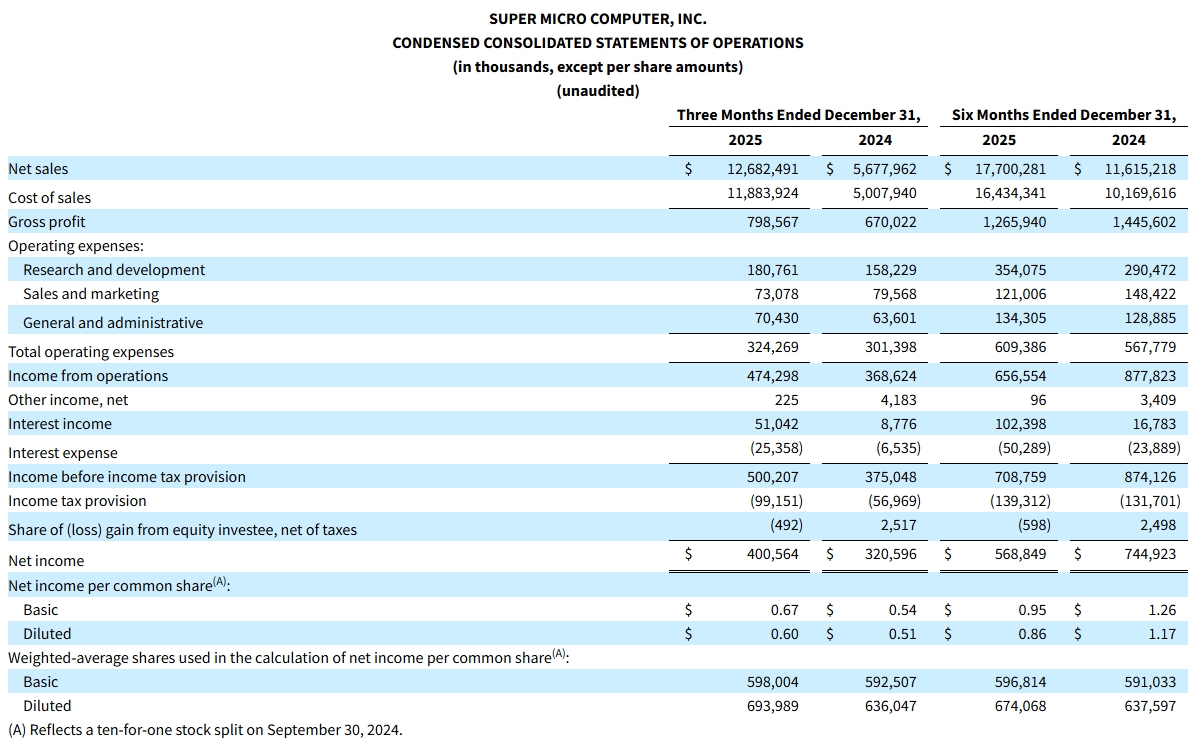Image resolution: width=1200 pixels, height=748 pixels.
Task: Click the ten-for-one stock split footnote
Action: (205, 730)
